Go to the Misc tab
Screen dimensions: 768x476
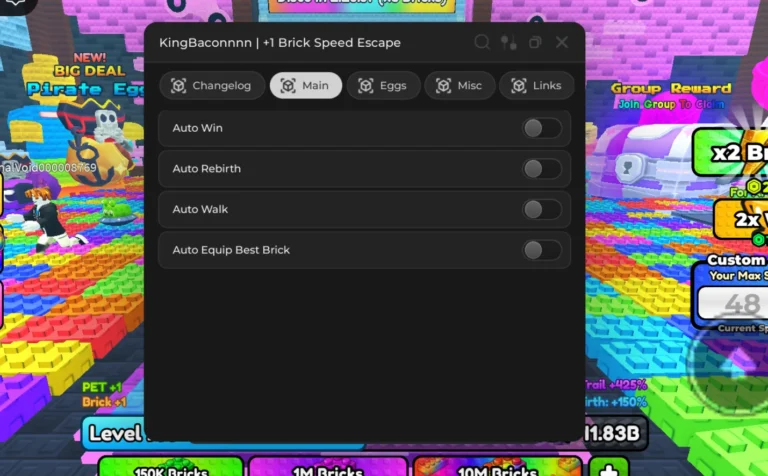pyautogui.click(x=459, y=86)
